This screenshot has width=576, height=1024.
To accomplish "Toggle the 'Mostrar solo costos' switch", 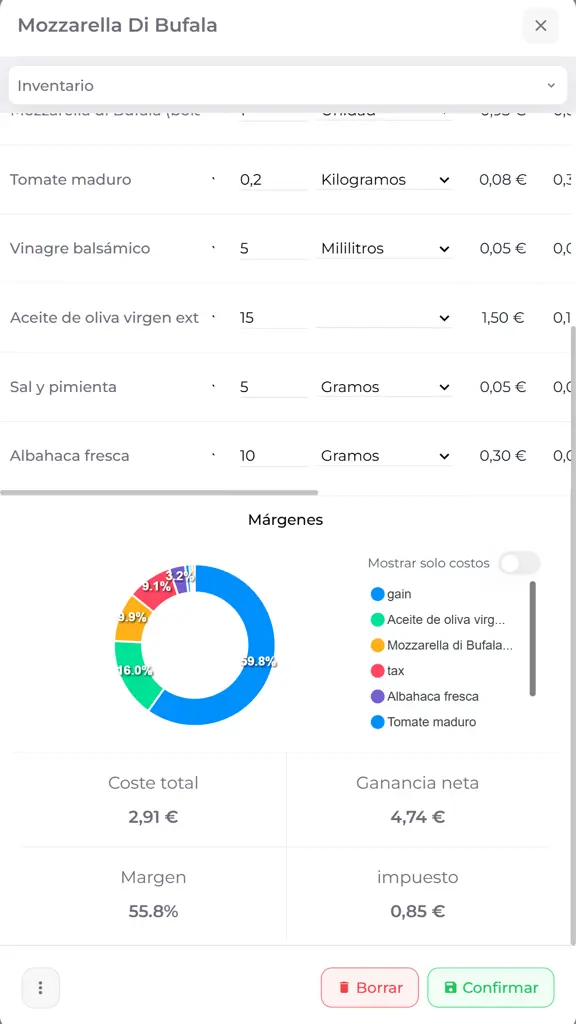I will (518, 563).
